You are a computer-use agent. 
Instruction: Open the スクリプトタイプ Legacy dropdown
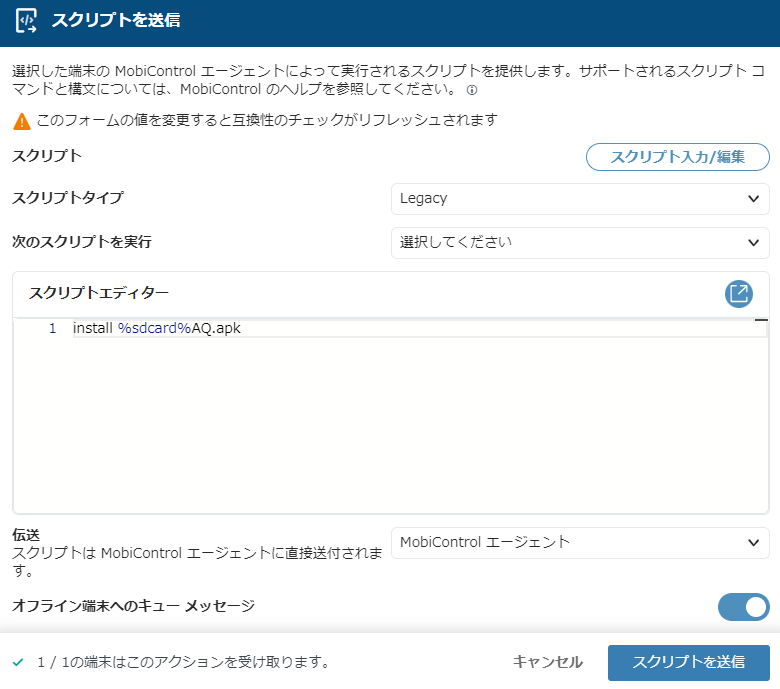pyautogui.click(x=580, y=198)
